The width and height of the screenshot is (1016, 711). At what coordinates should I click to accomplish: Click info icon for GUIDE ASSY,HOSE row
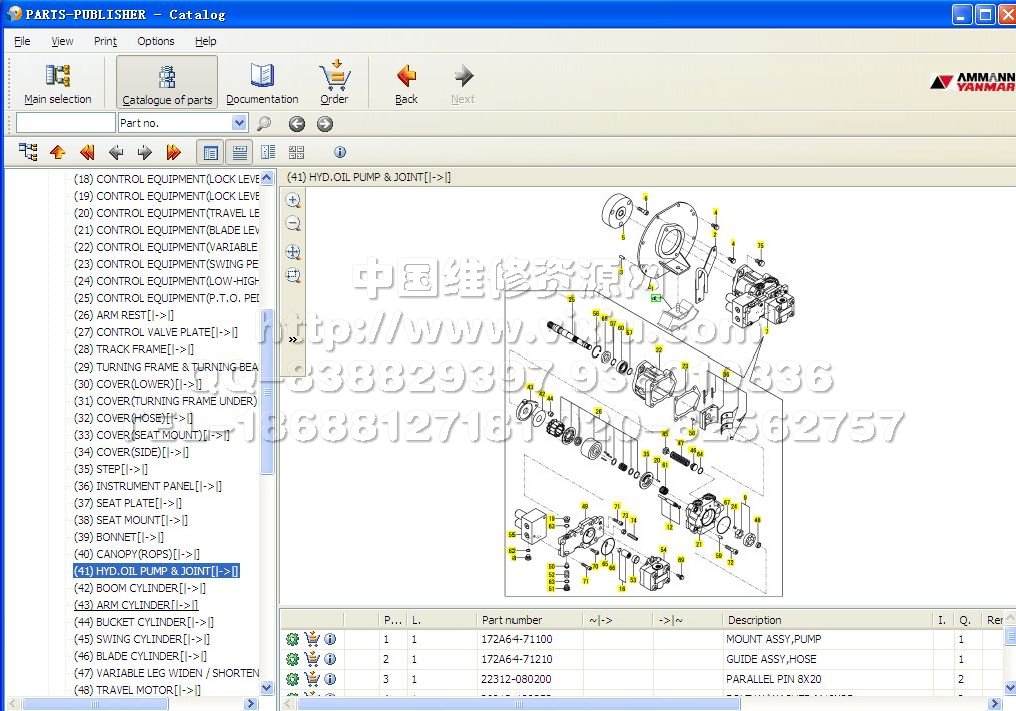330,659
